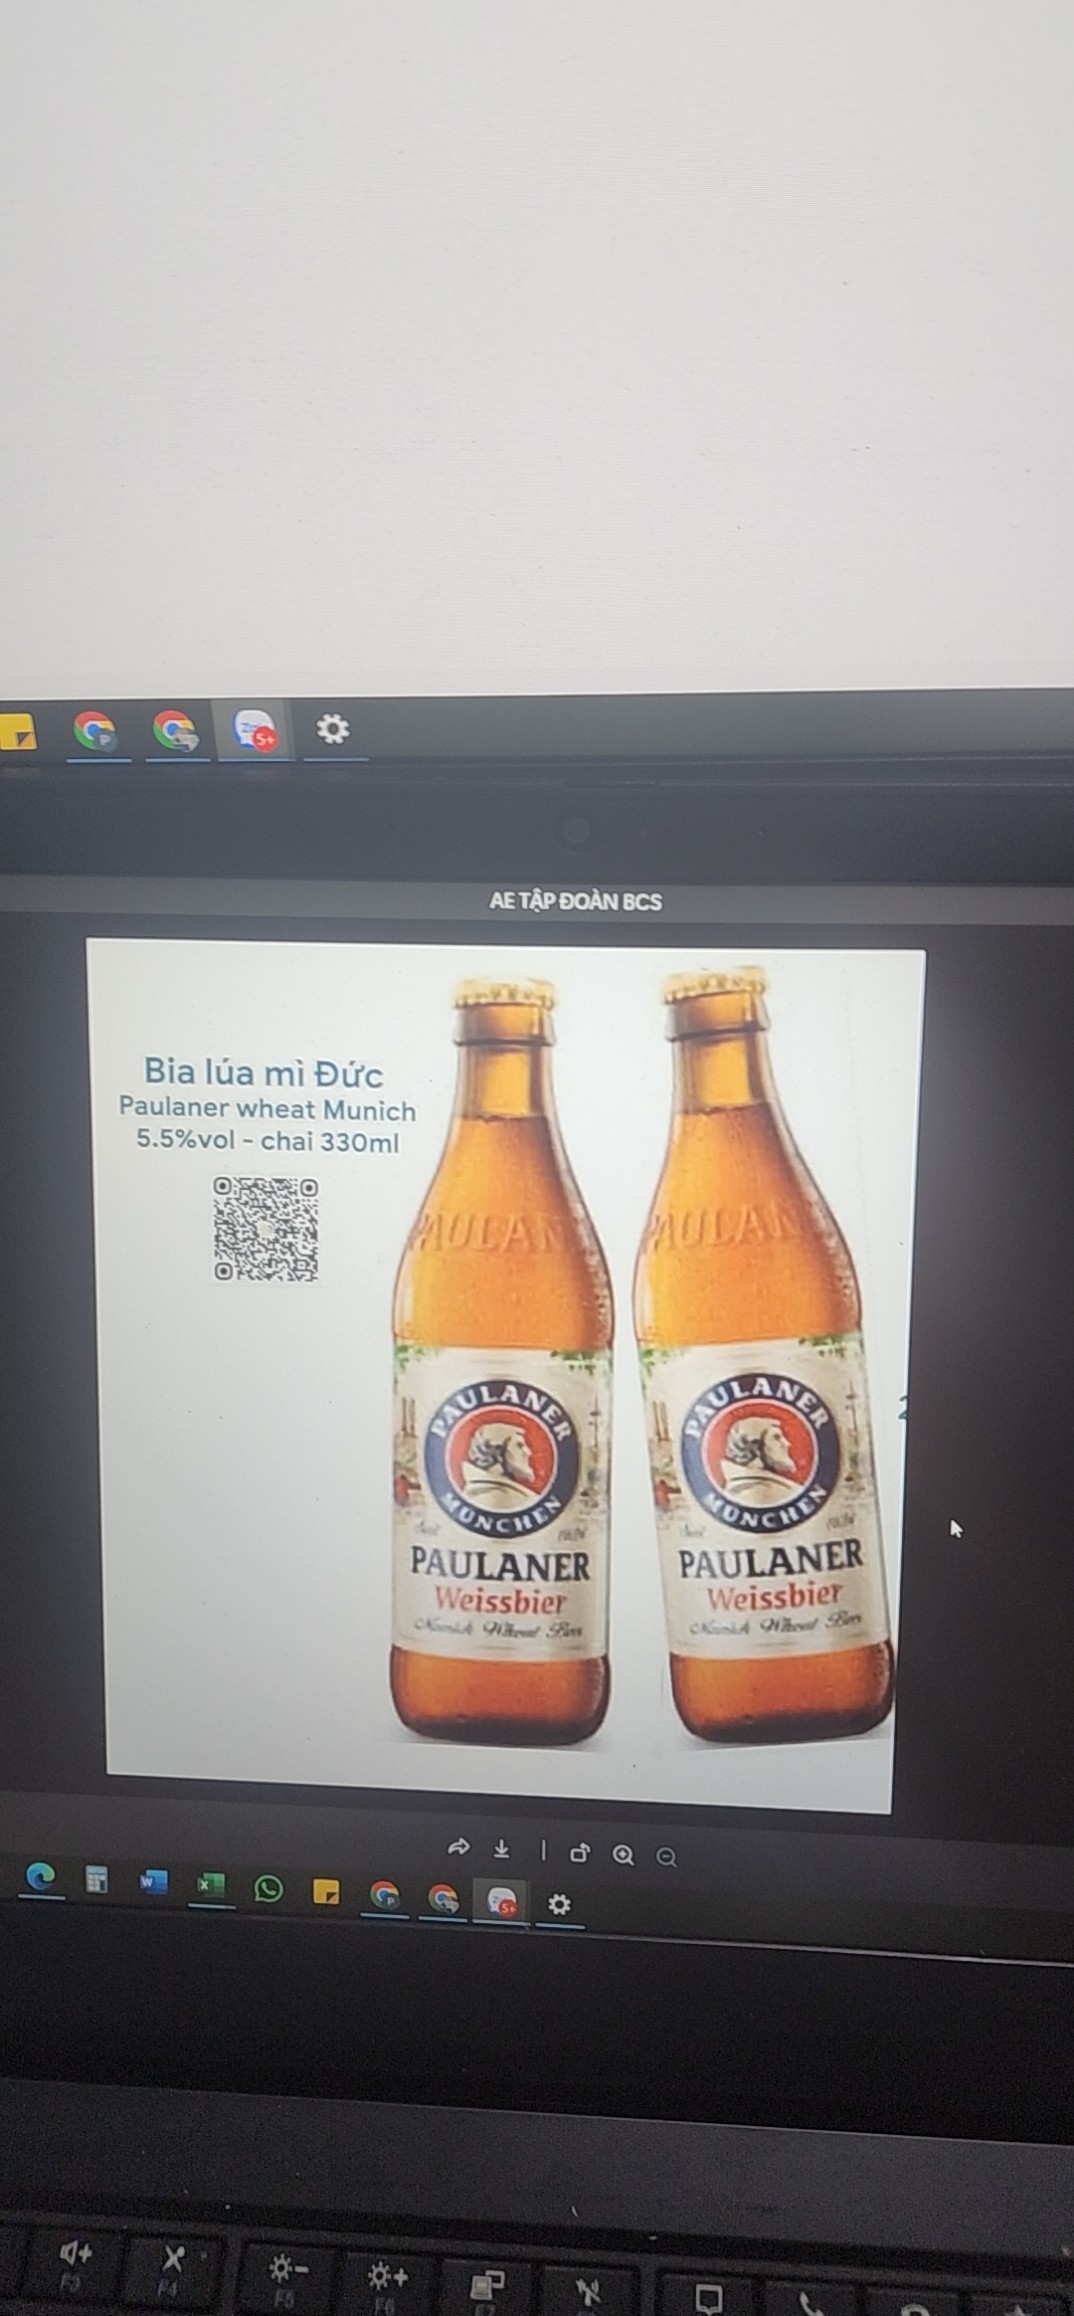Switch to Chrome with P profile badge on laptop taskbar
Screen dimensions: 1074x2316
click(385, 1895)
